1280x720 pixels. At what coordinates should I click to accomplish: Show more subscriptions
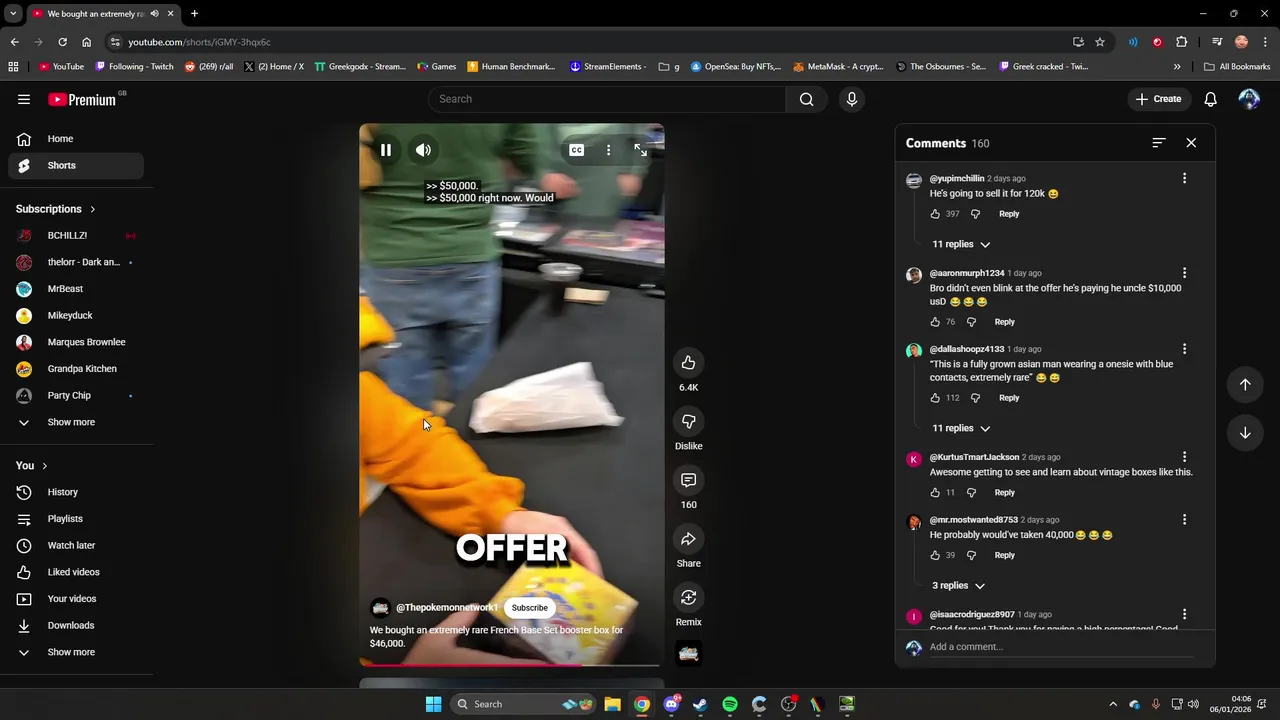click(x=76, y=422)
